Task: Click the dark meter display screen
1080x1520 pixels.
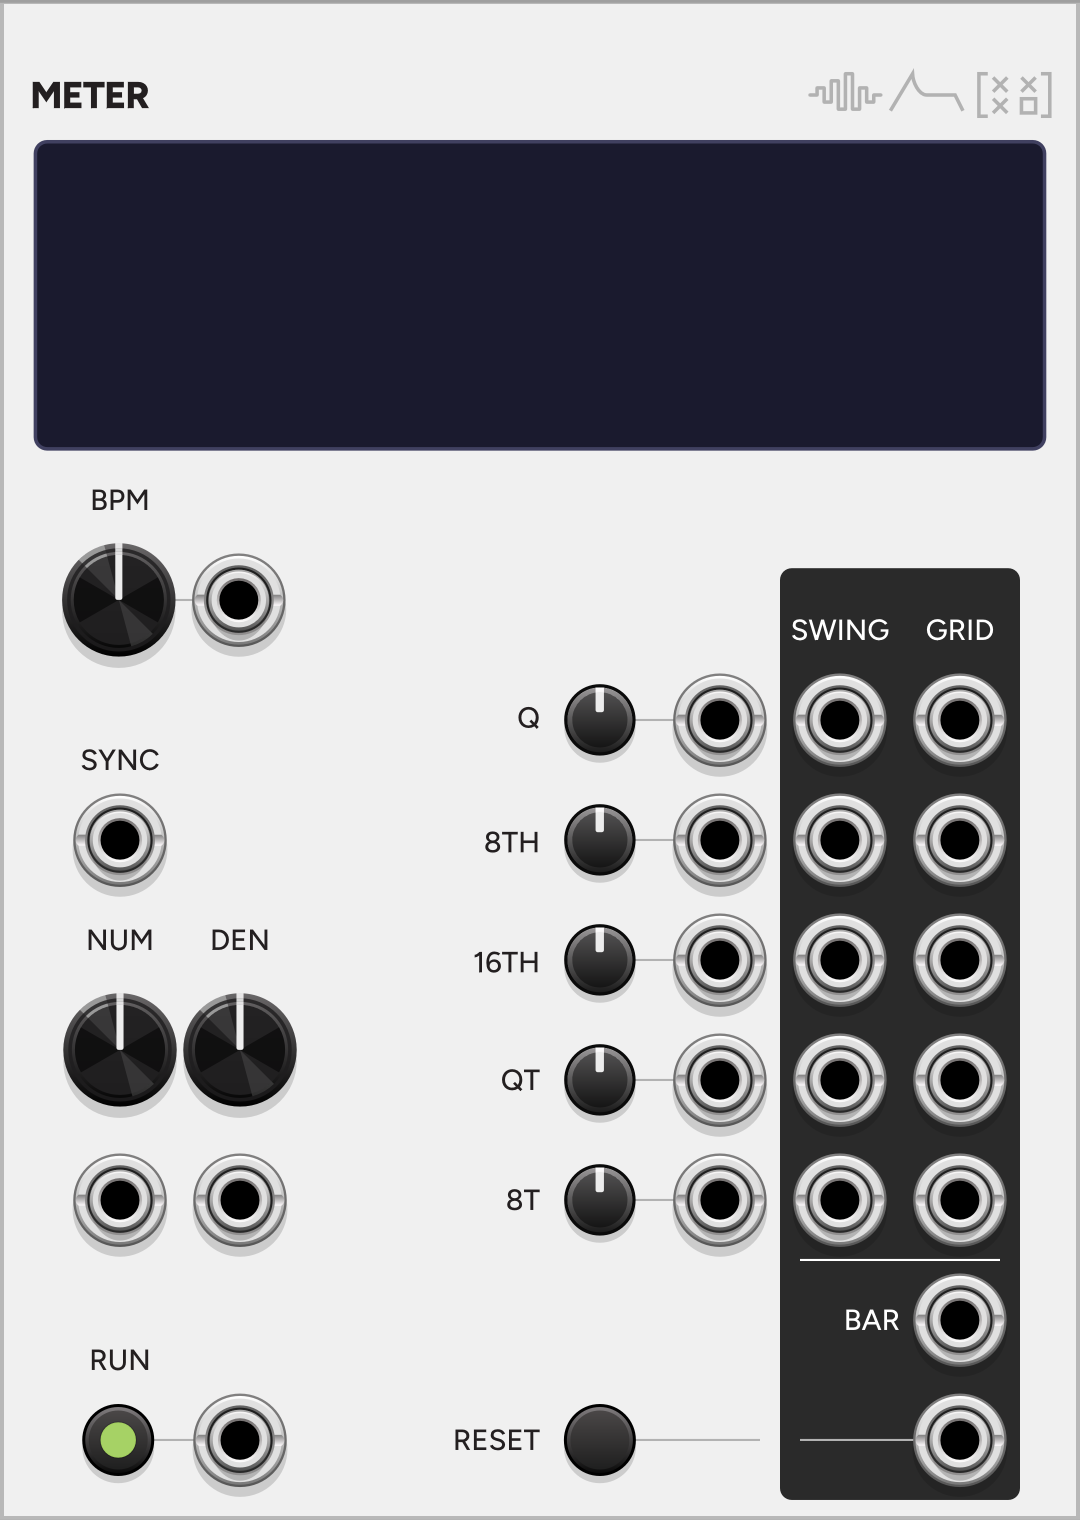Action: click(x=540, y=295)
